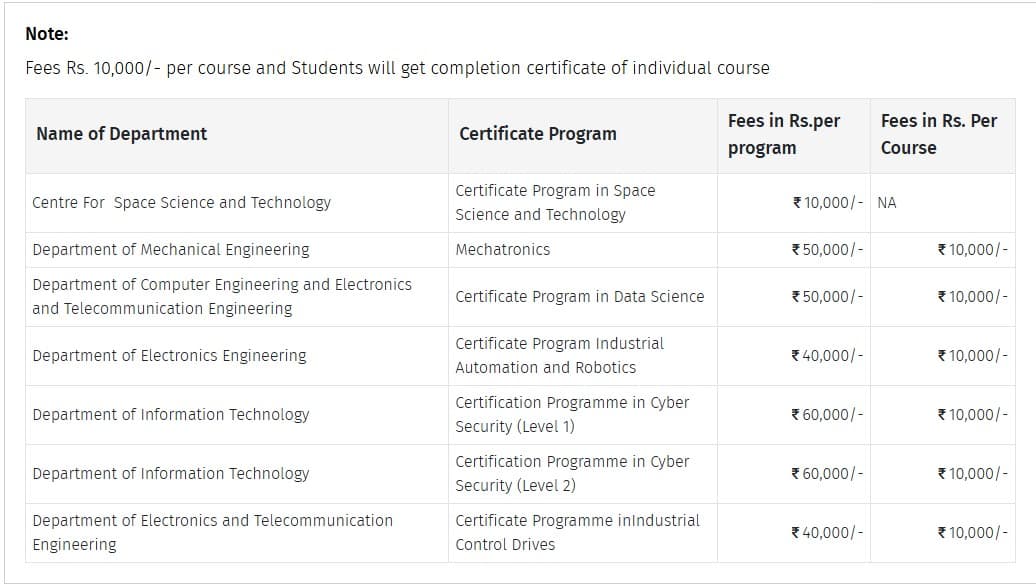Click Department of Electronics and Telecommunication Engineering cell
This screenshot has height=585, width=1036.
tap(212, 532)
